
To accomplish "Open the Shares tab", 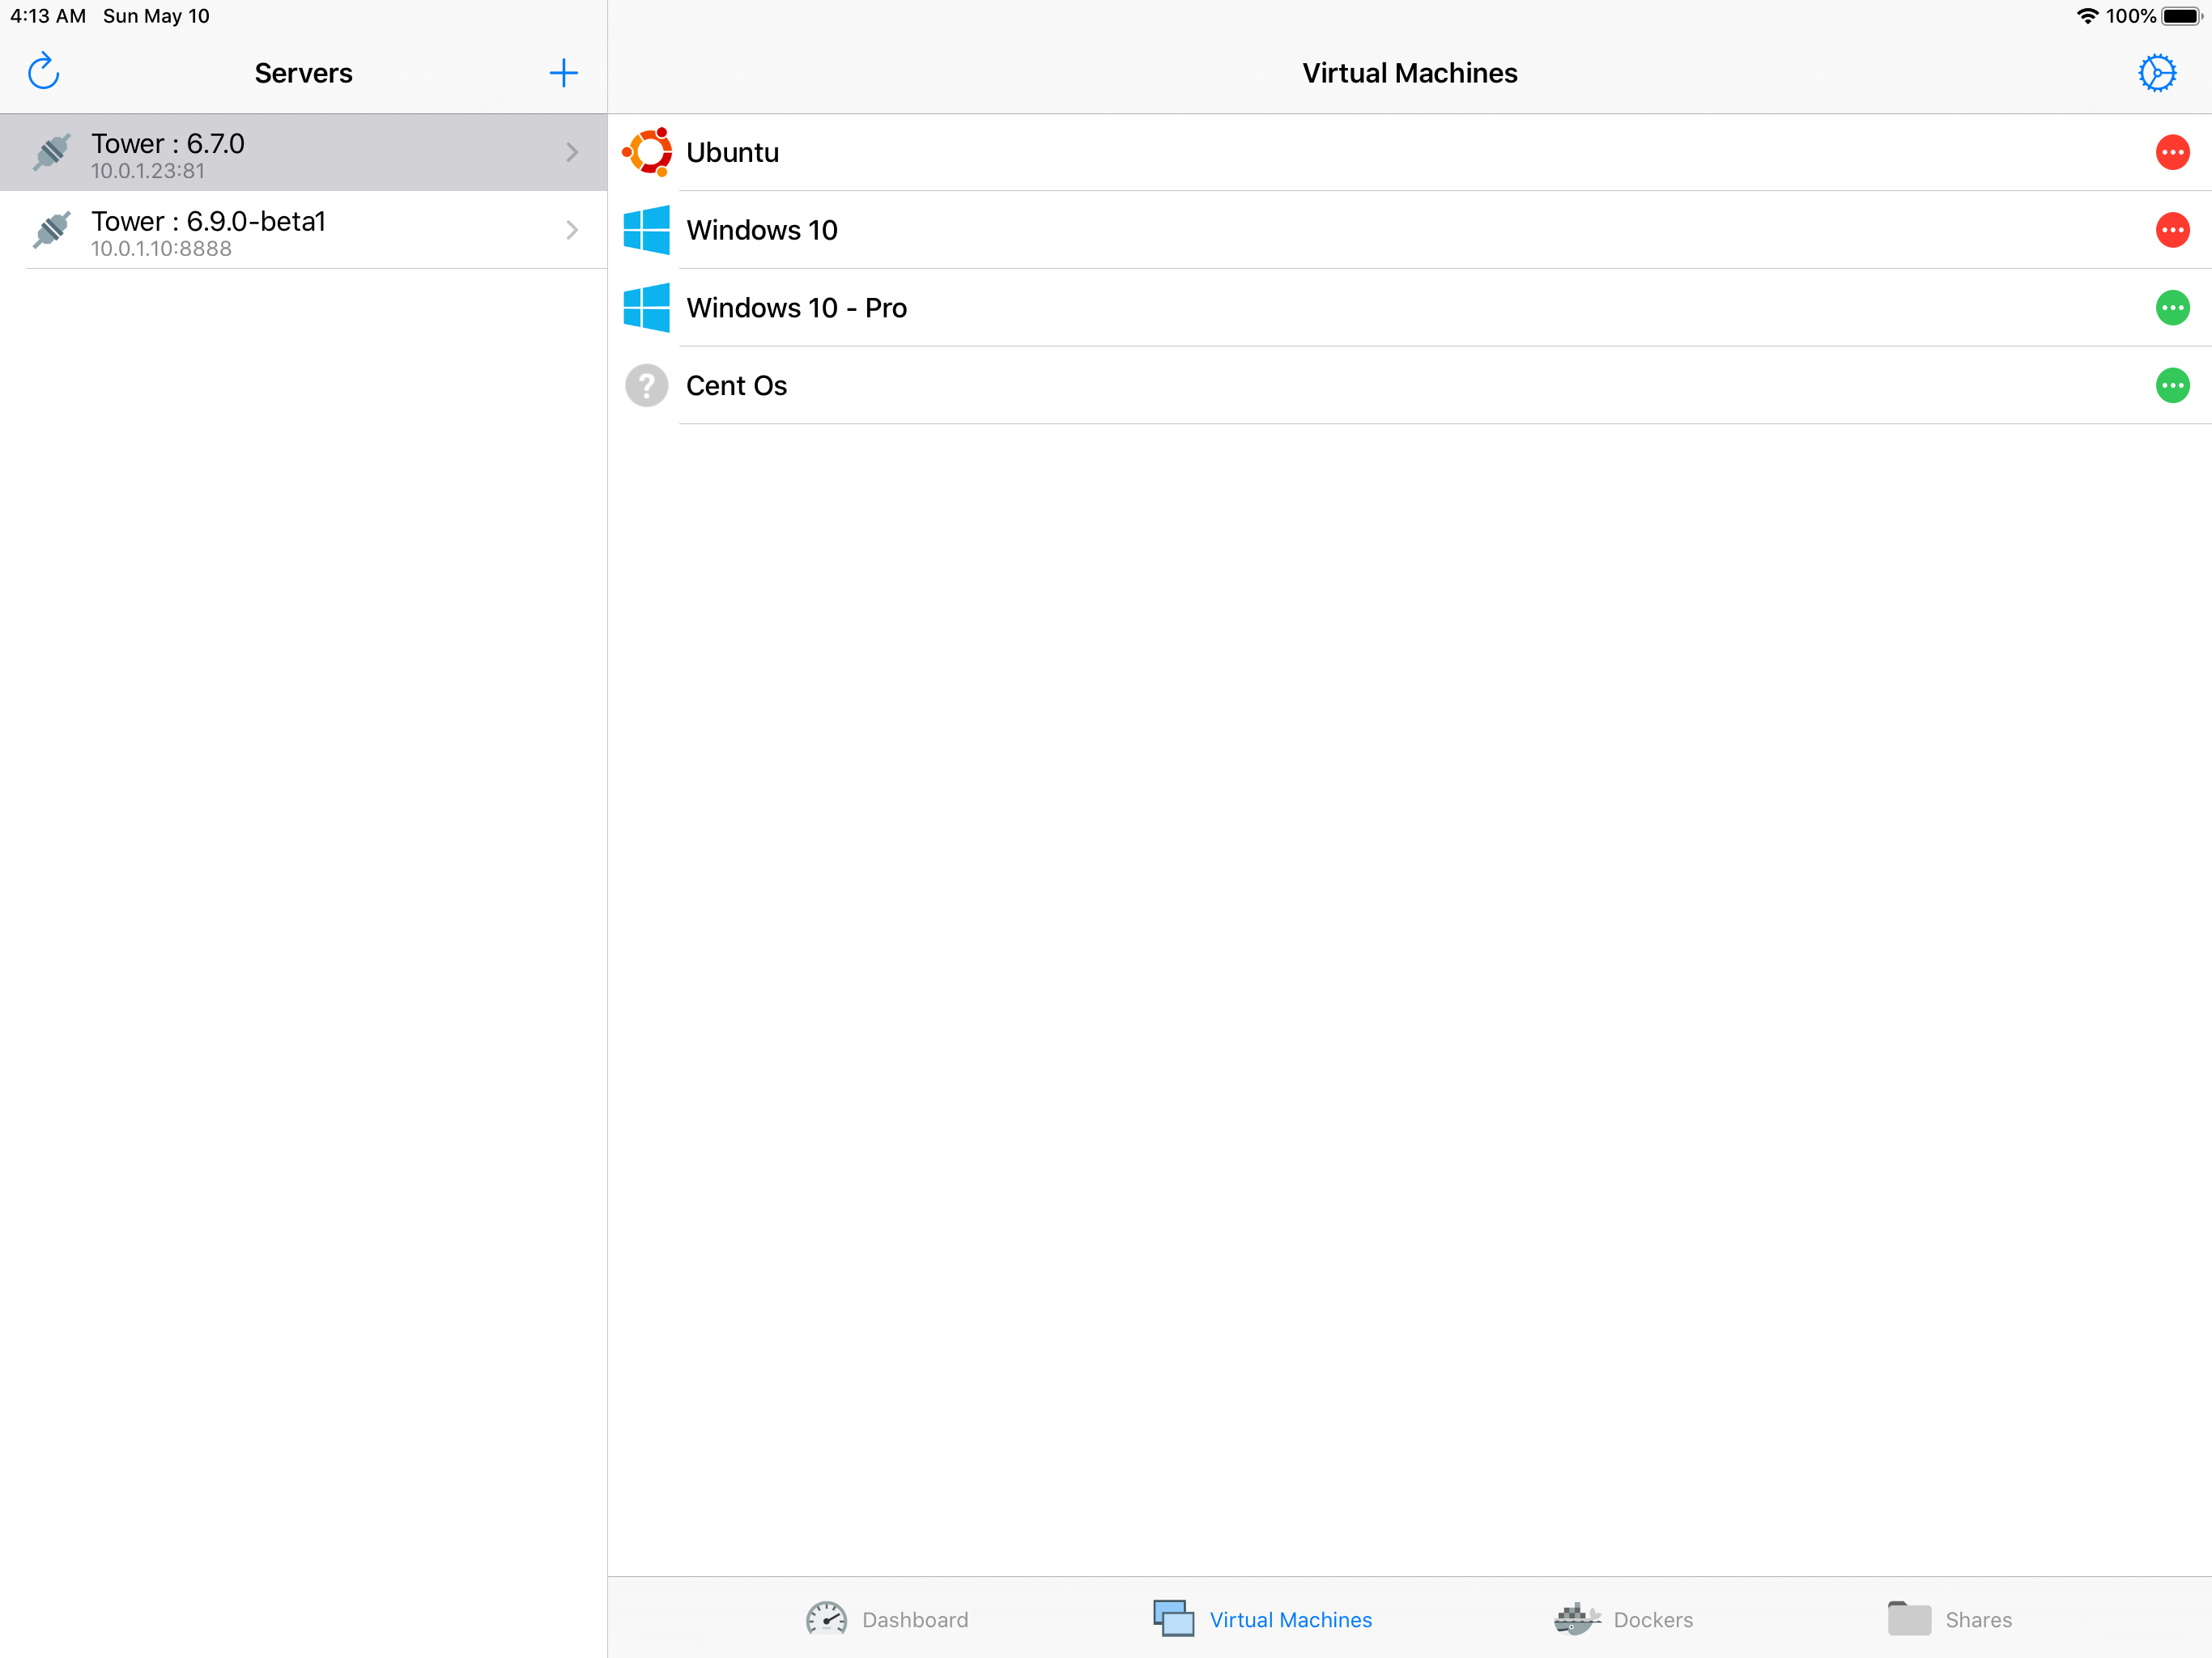I will (1950, 1619).
